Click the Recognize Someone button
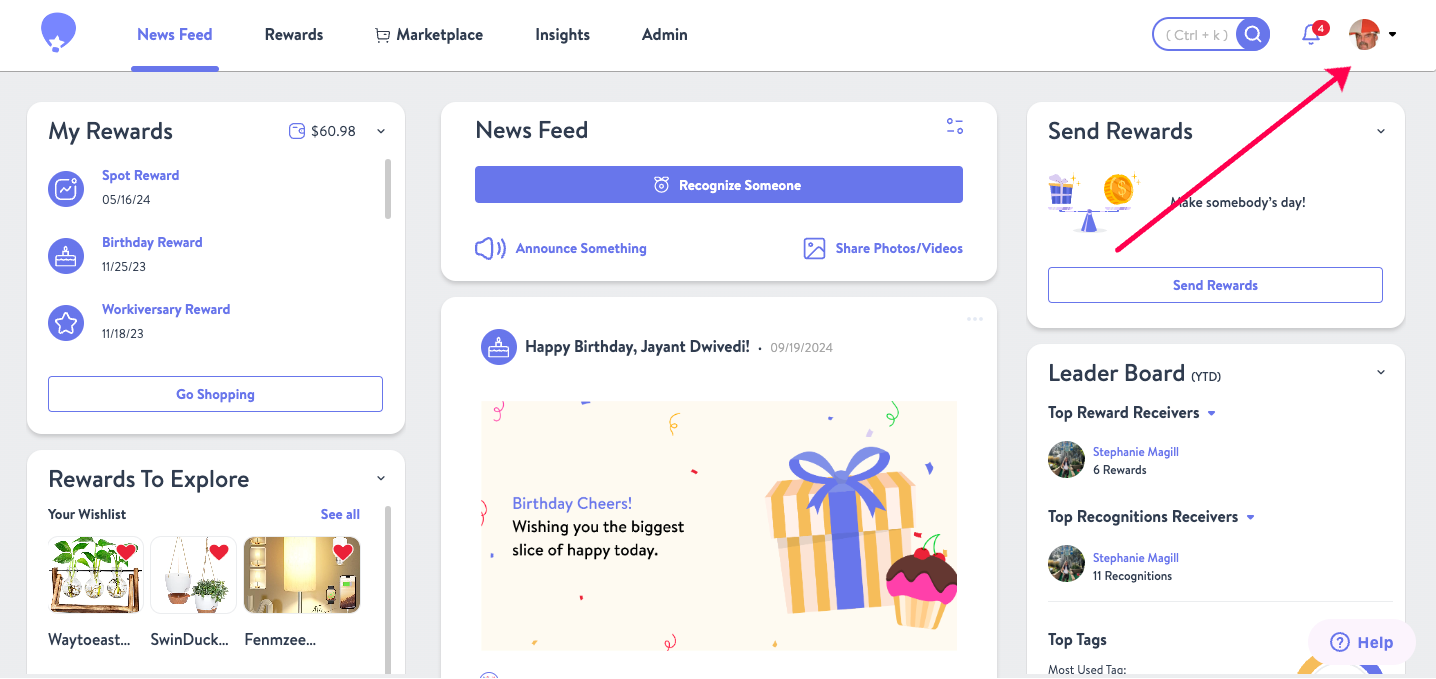The image size is (1436, 679). (719, 185)
